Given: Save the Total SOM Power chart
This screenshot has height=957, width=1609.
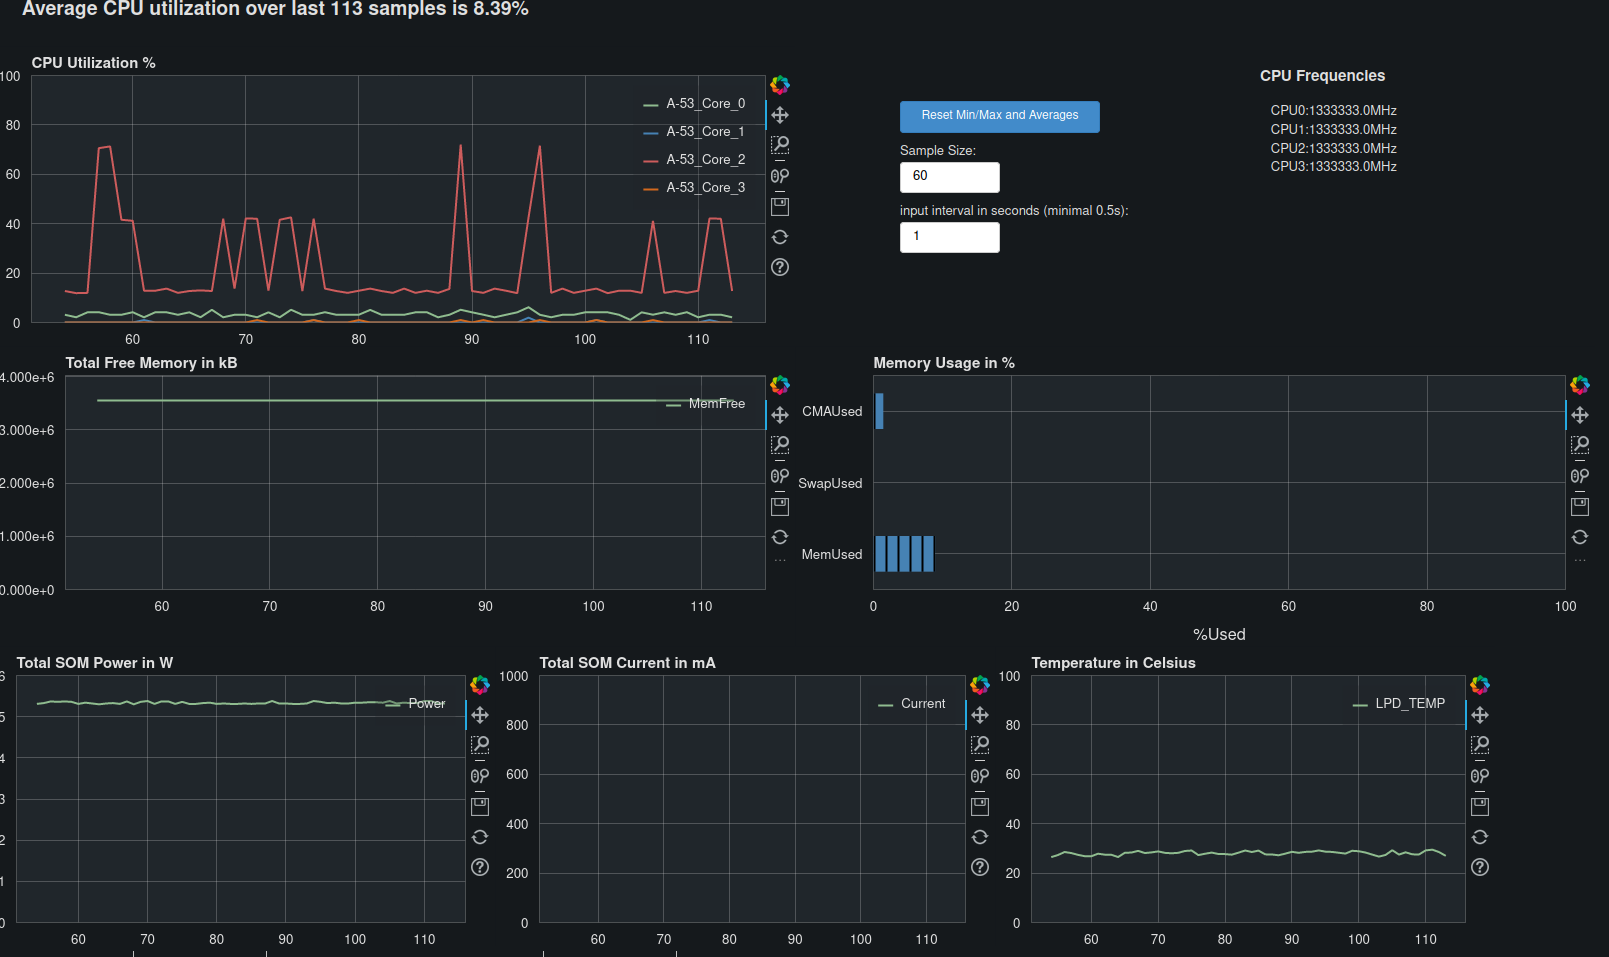Looking at the screenshot, I should click(x=480, y=806).
